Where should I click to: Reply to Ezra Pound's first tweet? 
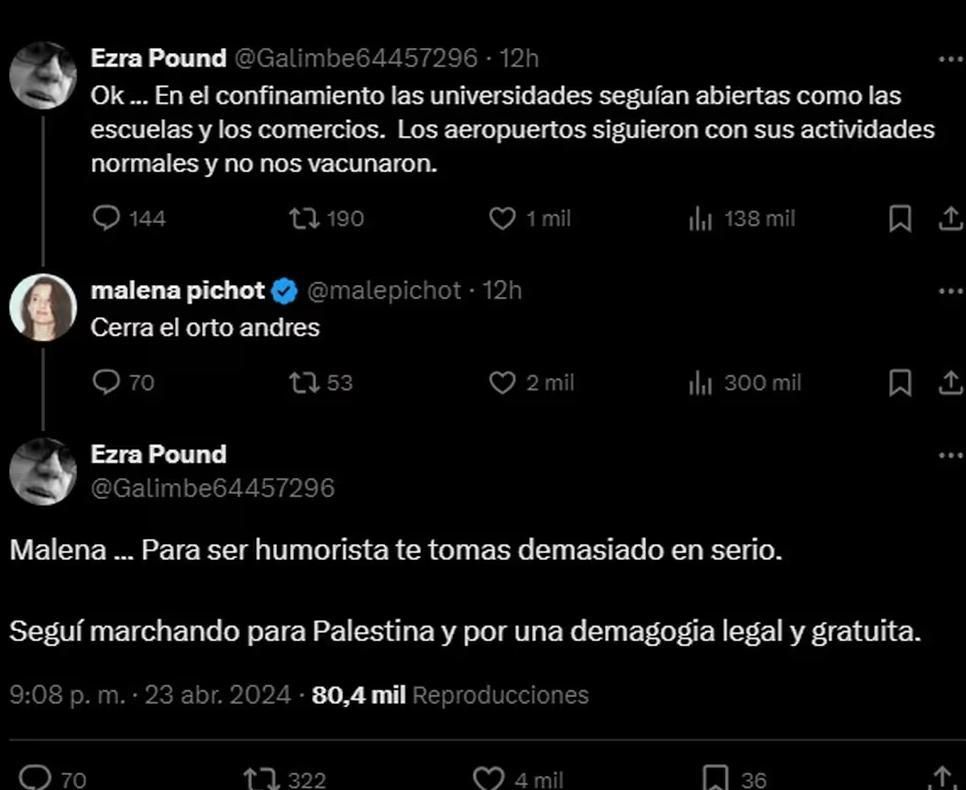(106, 218)
